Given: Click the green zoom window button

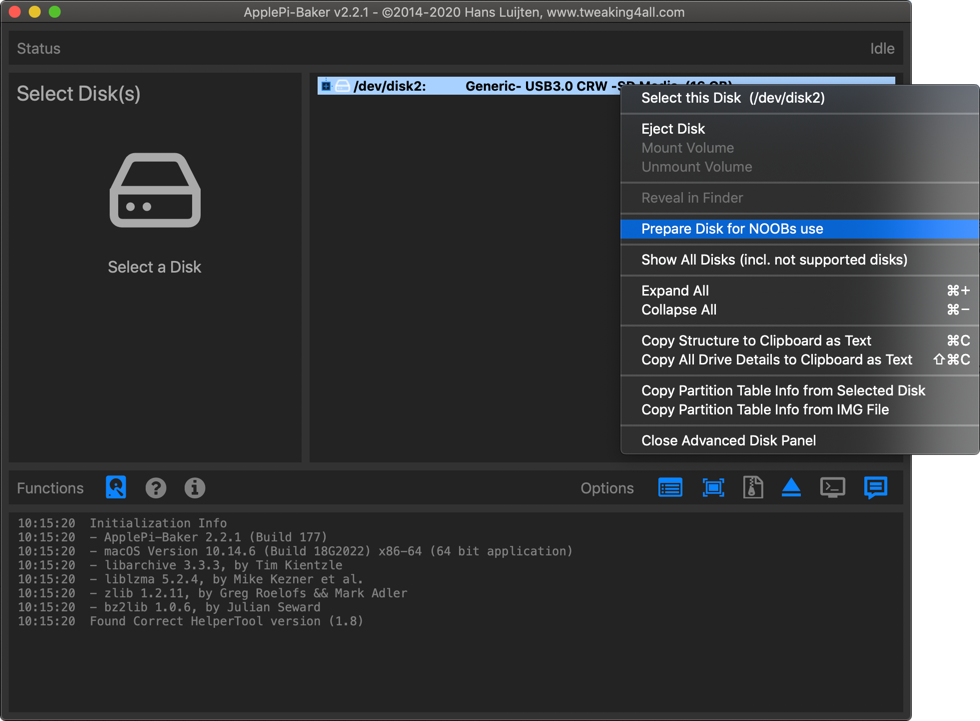Looking at the screenshot, I should 55,12.
